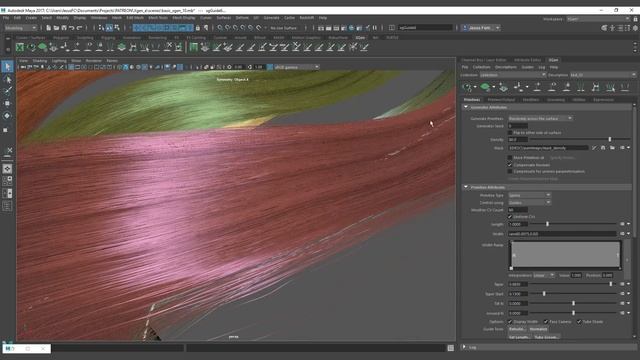Click the Taper Start slider handle
This screenshot has width=640, height=360.
(544, 294)
